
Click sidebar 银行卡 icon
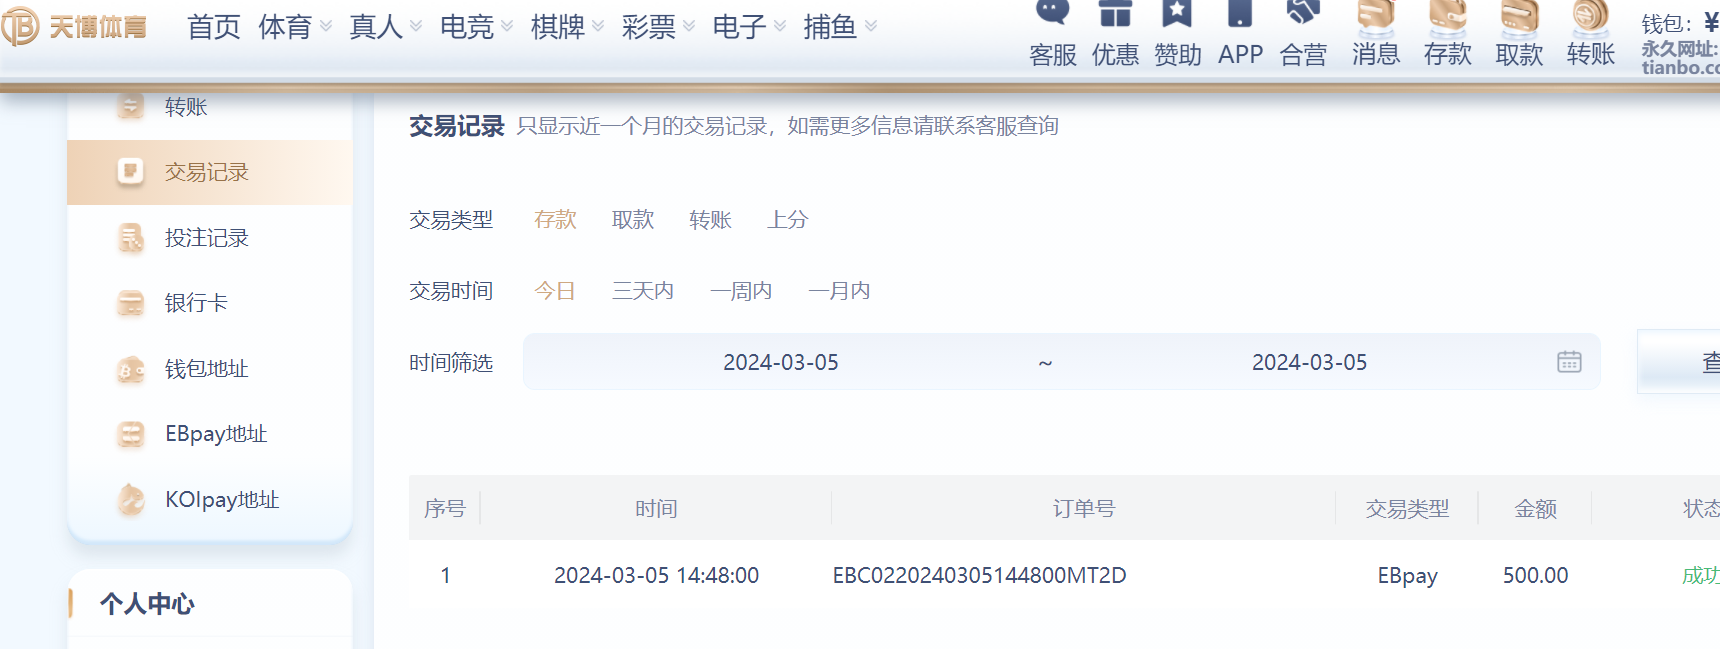pyautogui.click(x=131, y=303)
